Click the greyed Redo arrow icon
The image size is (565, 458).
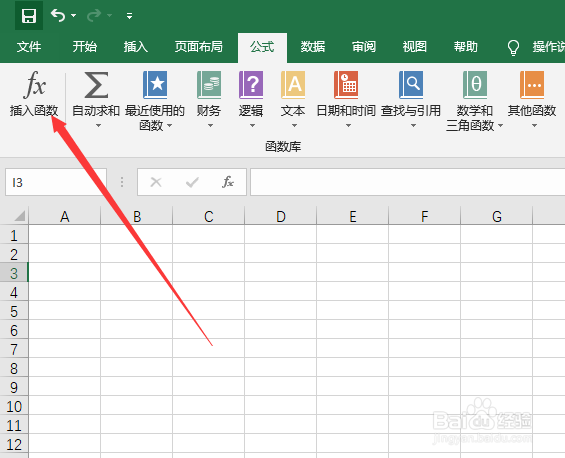click(94, 15)
